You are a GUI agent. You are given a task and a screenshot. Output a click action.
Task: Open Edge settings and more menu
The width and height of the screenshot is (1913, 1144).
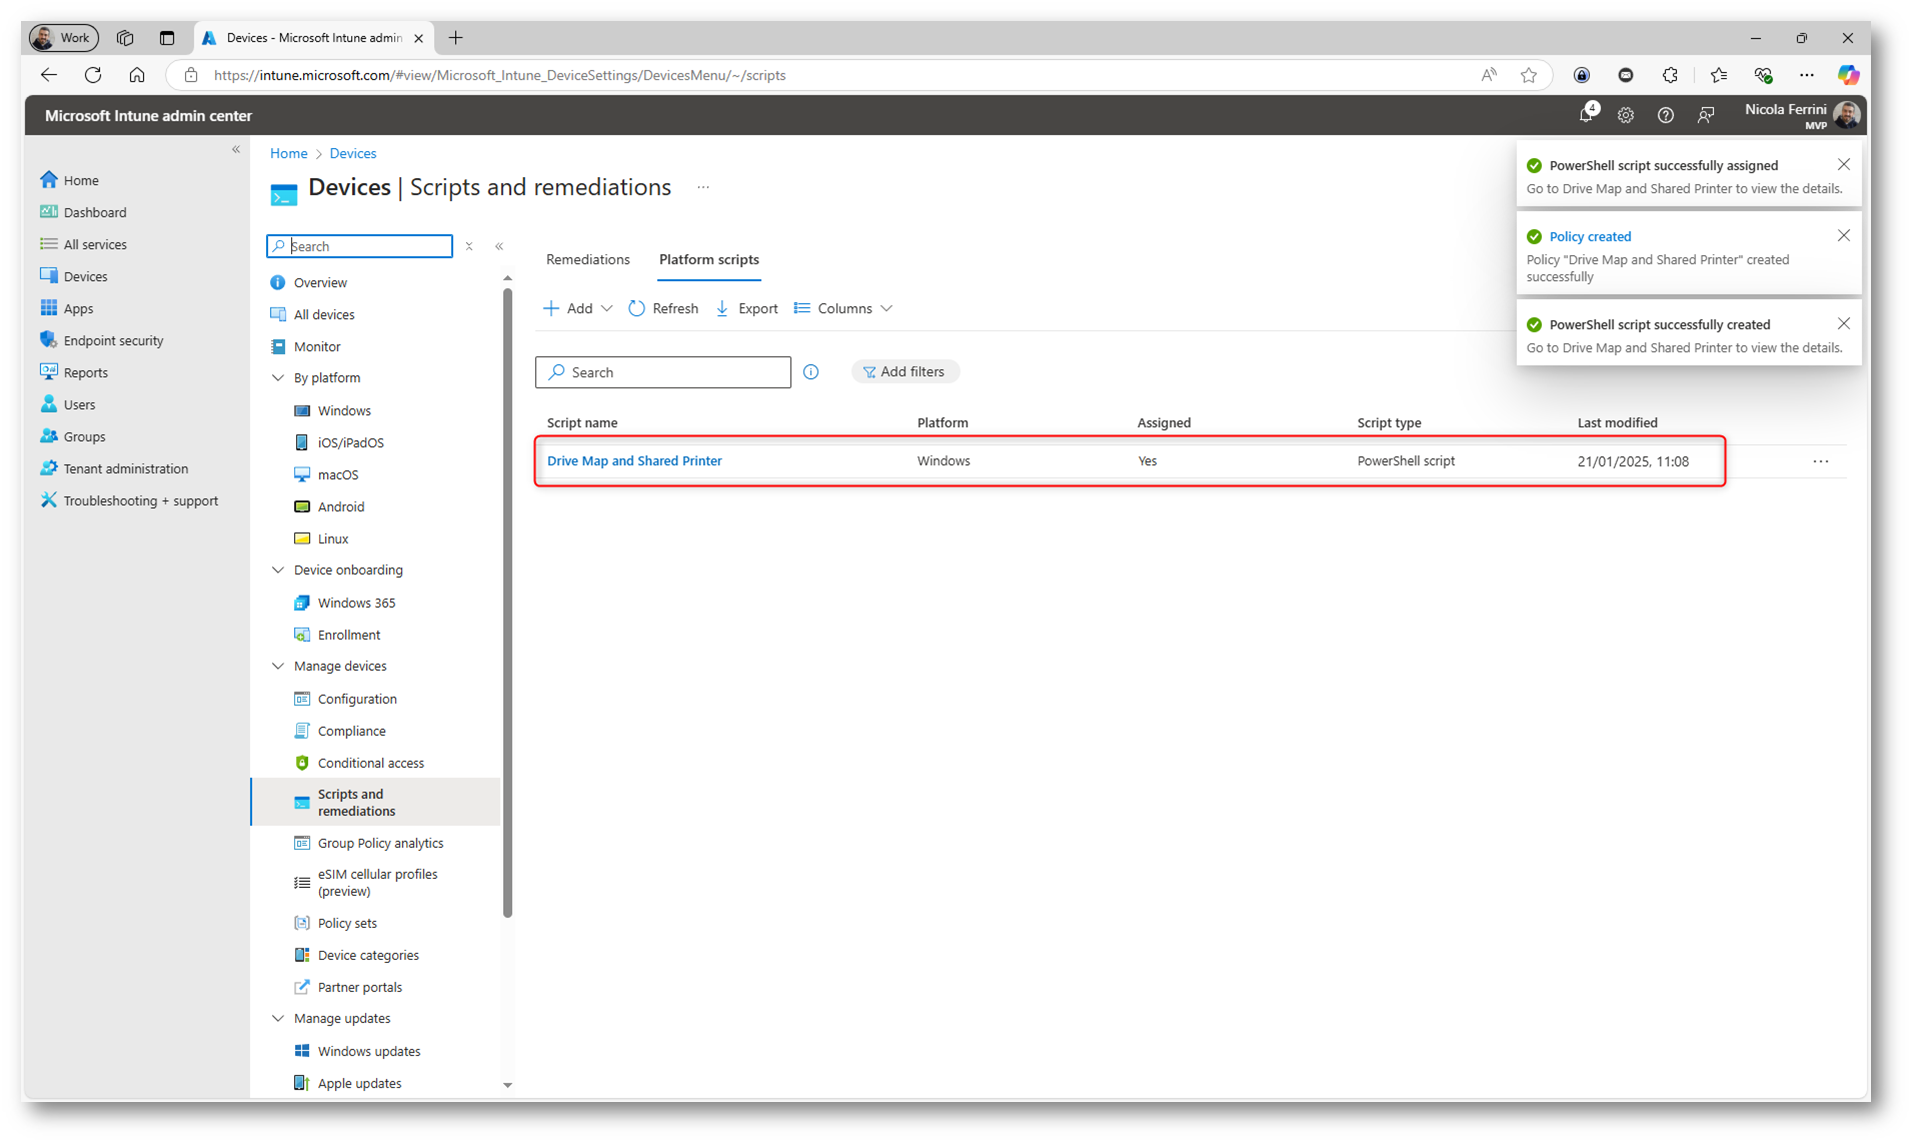pyautogui.click(x=1806, y=75)
